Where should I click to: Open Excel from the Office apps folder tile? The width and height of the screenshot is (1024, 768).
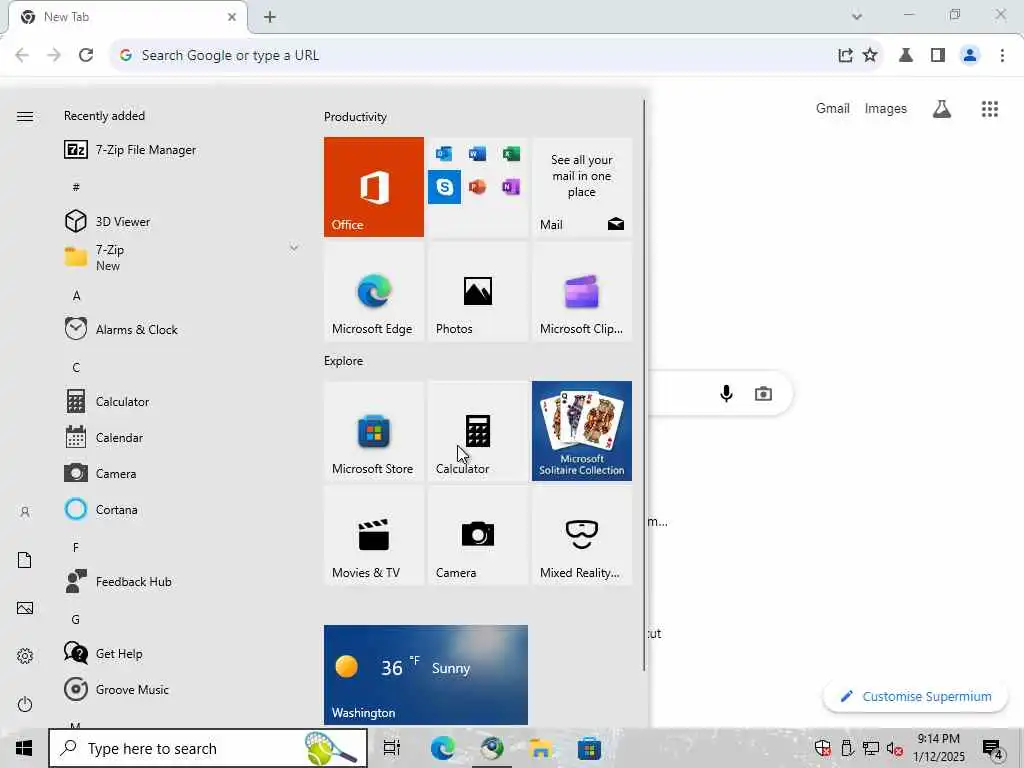coord(511,153)
